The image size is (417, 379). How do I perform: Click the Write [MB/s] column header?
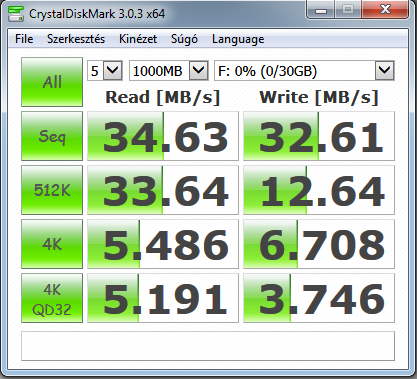[319, 97]
